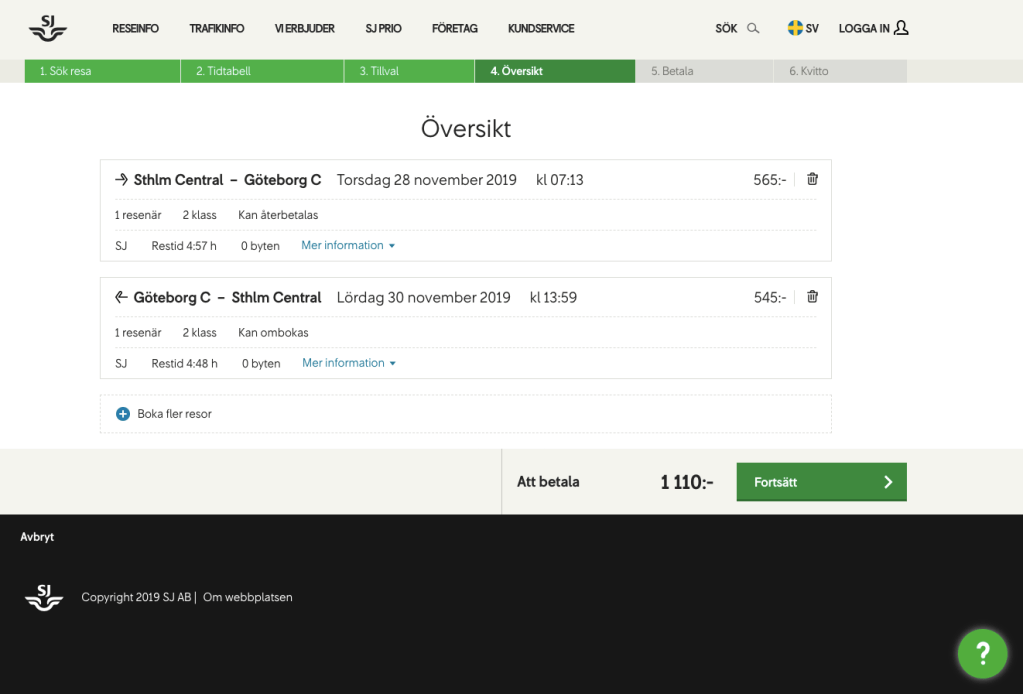1023x694 pixels.
Task: Go back to step 1. Sök resa
Action: 102,72
